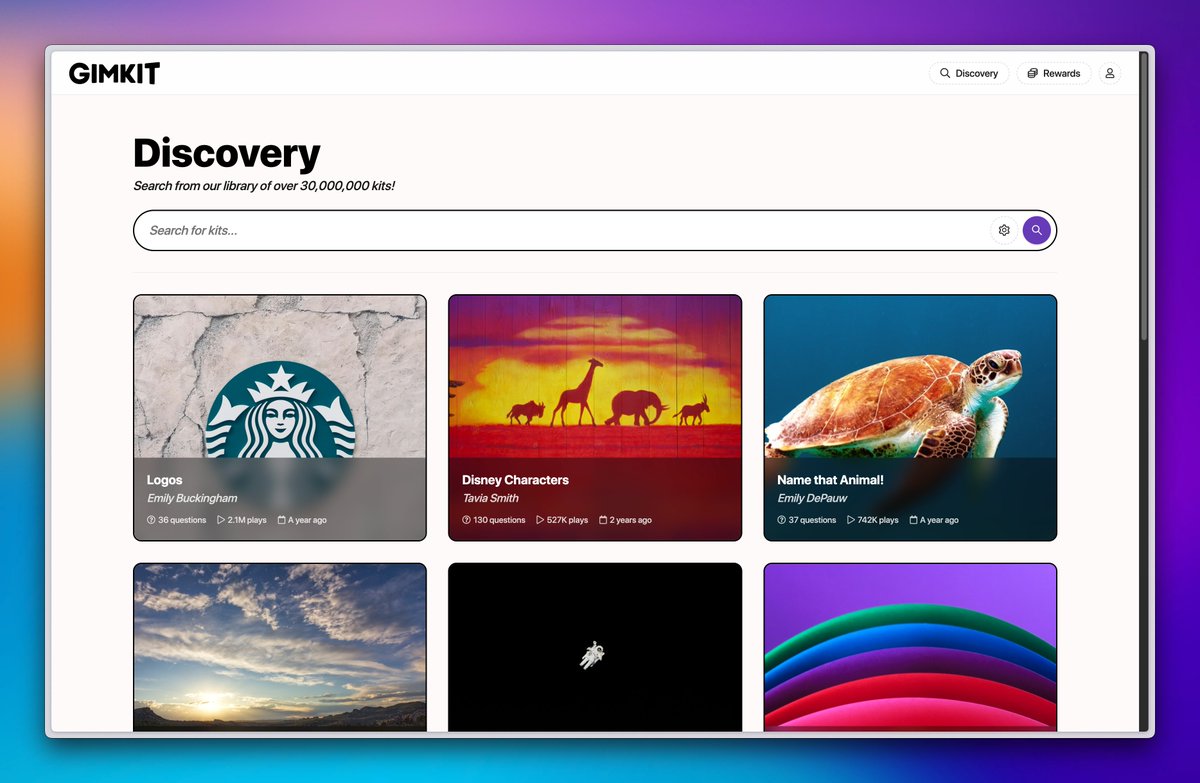
Task: Click the 2 years ago label
Action: coord(625,520)
